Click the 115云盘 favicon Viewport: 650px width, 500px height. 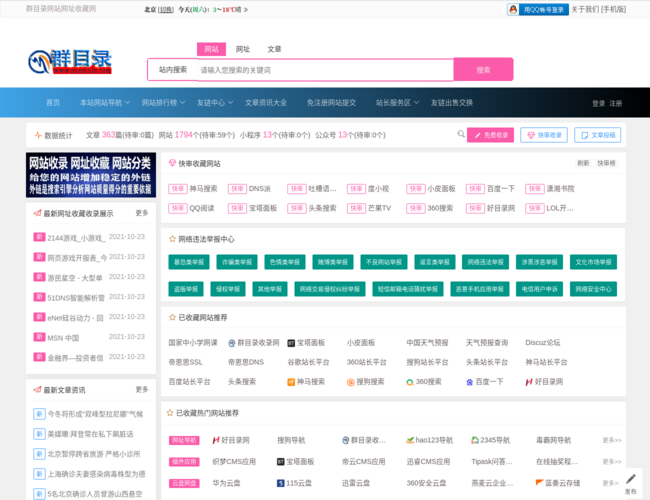(x=281, y=483)
